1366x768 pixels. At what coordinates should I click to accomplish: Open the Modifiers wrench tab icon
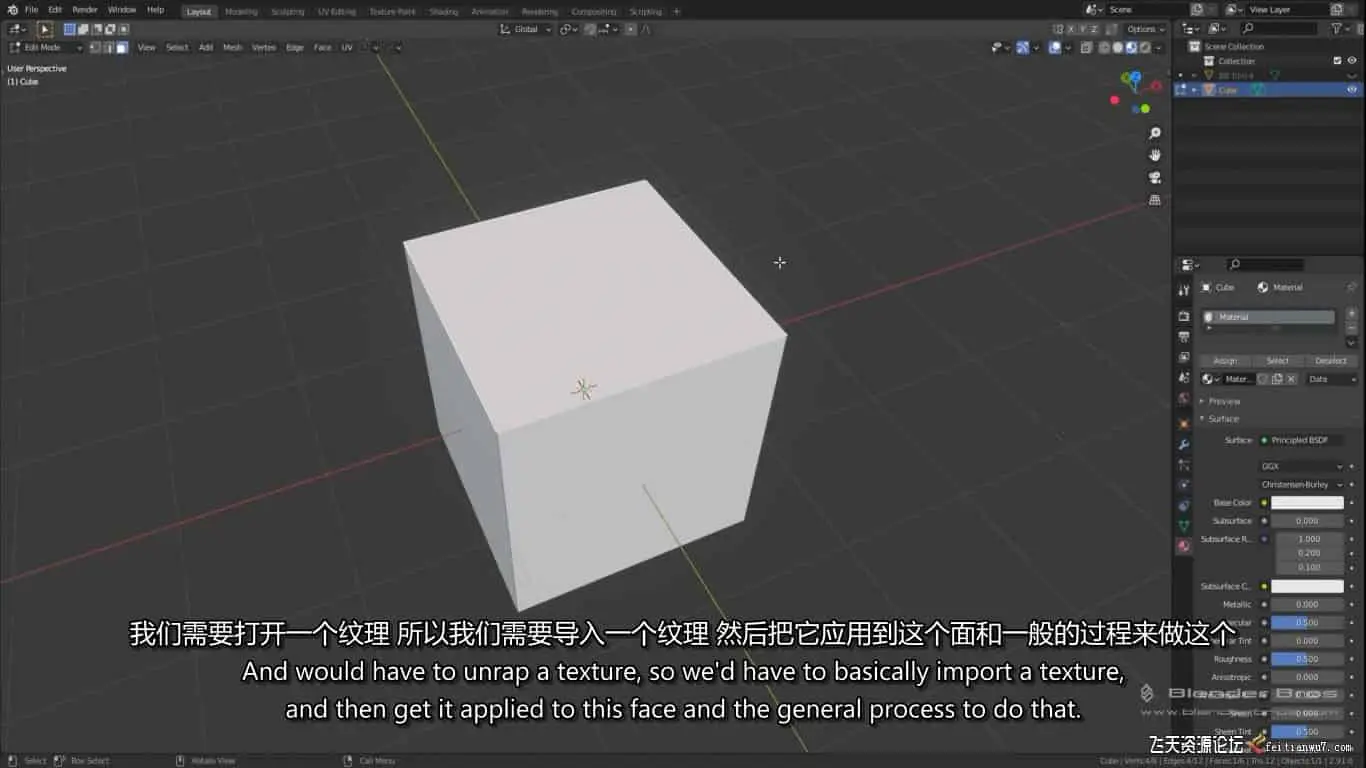(x=1184, y=445)
